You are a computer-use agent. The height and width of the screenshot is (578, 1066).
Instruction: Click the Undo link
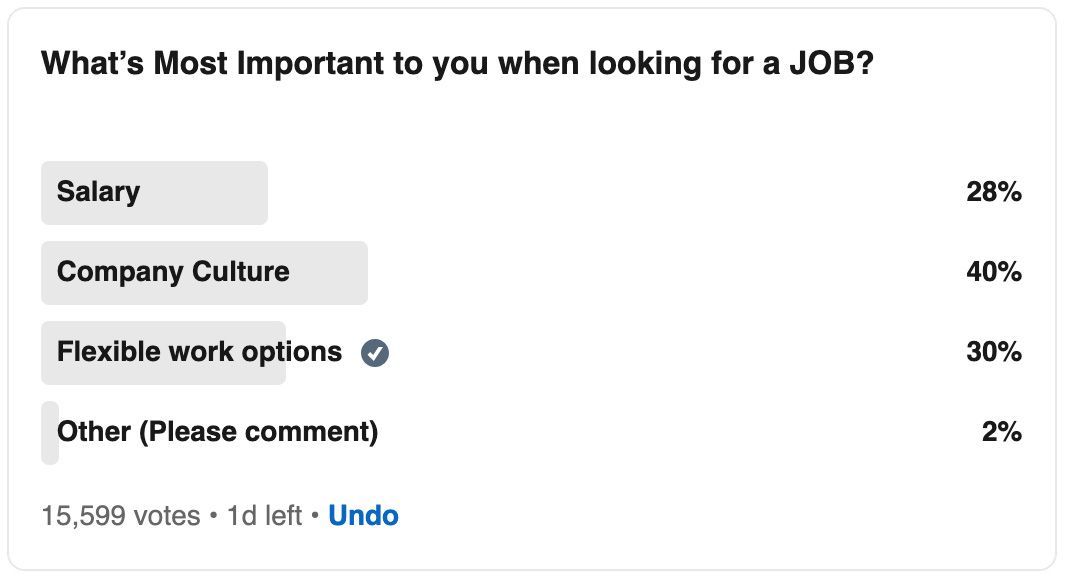(x=363, y=515)
